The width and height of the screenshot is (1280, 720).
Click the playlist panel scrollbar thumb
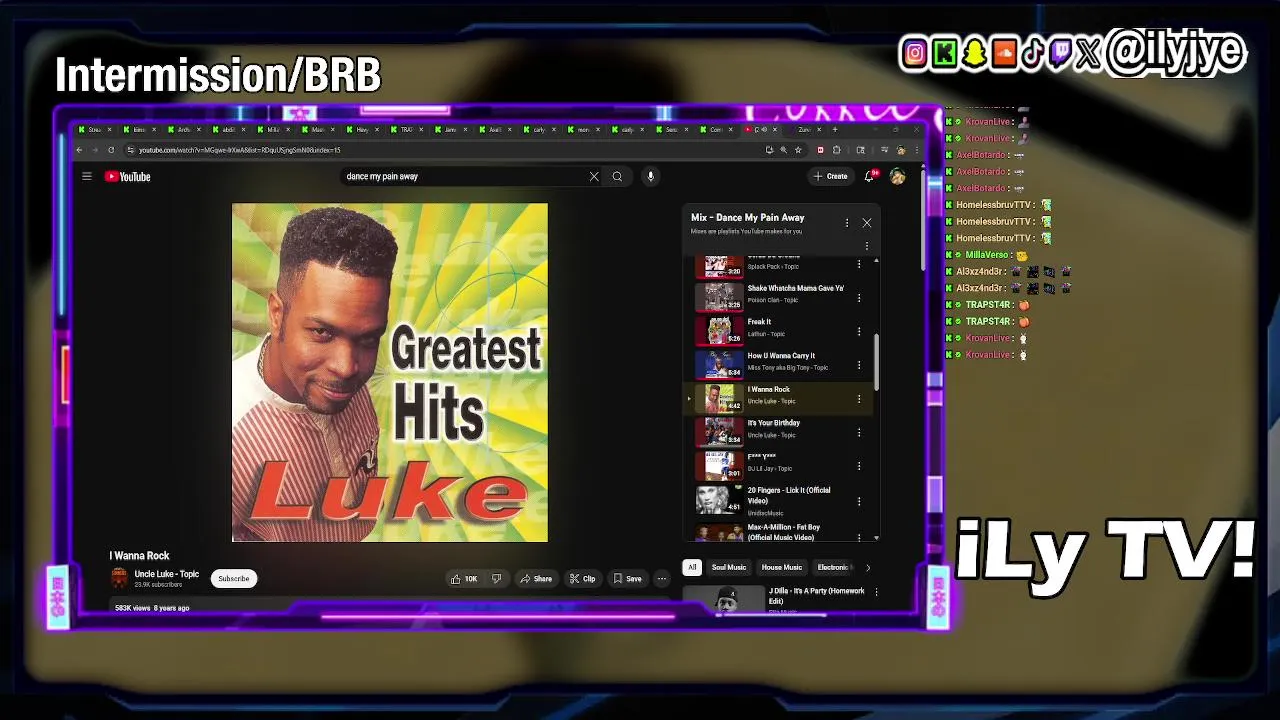[x=877, y=363]
